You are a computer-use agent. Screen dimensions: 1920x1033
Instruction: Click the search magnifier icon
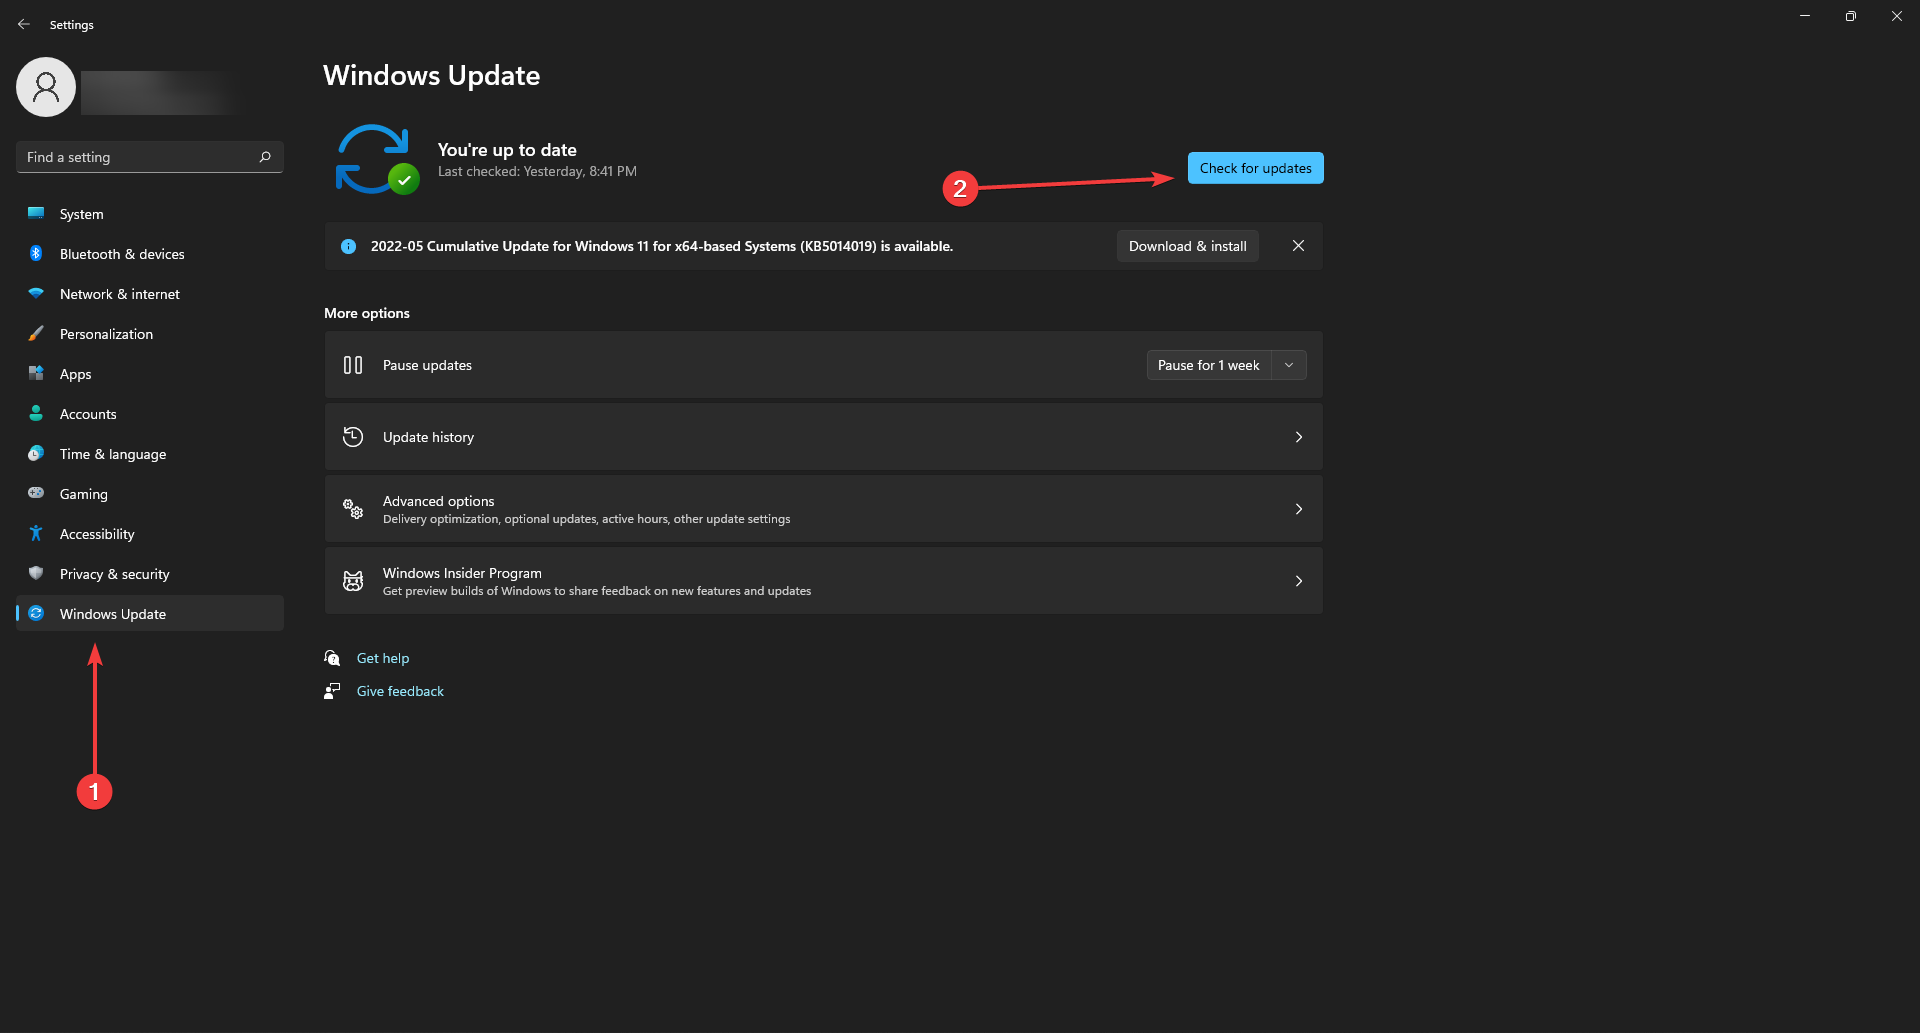[265, 157]
